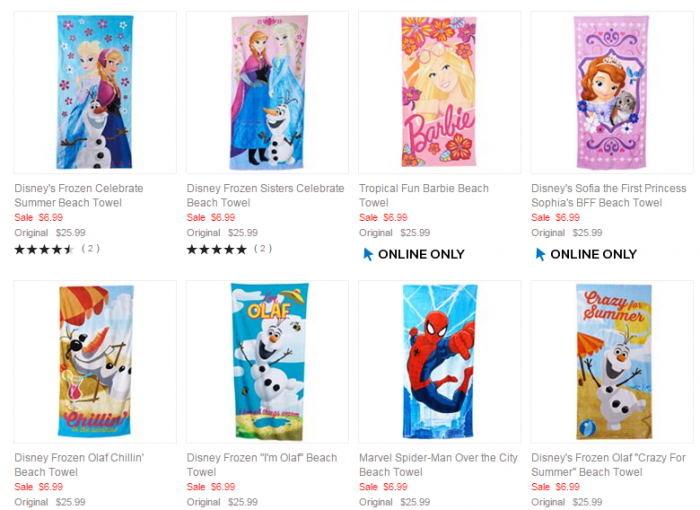The image size is (700, 510).
Task: Open the Disney Frozen Sisters Celebrate Beach Towel link
Action: (x=265, y=195)
